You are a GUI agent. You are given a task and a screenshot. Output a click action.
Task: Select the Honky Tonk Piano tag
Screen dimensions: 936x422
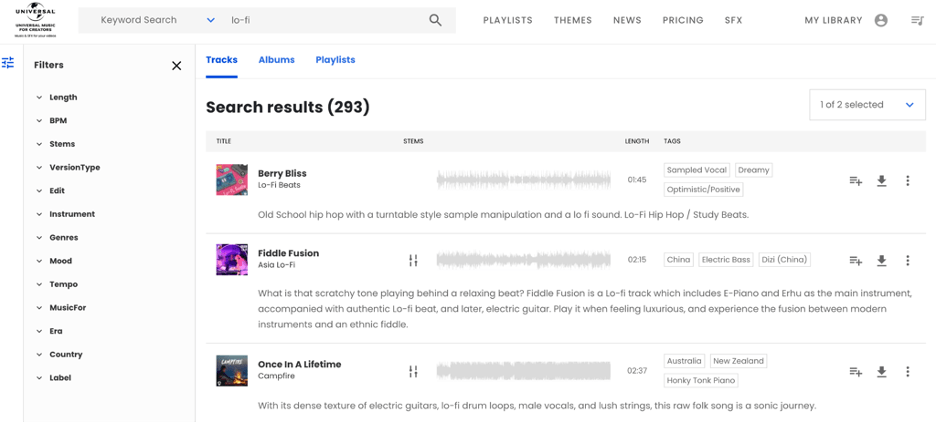tap(701, 380)
